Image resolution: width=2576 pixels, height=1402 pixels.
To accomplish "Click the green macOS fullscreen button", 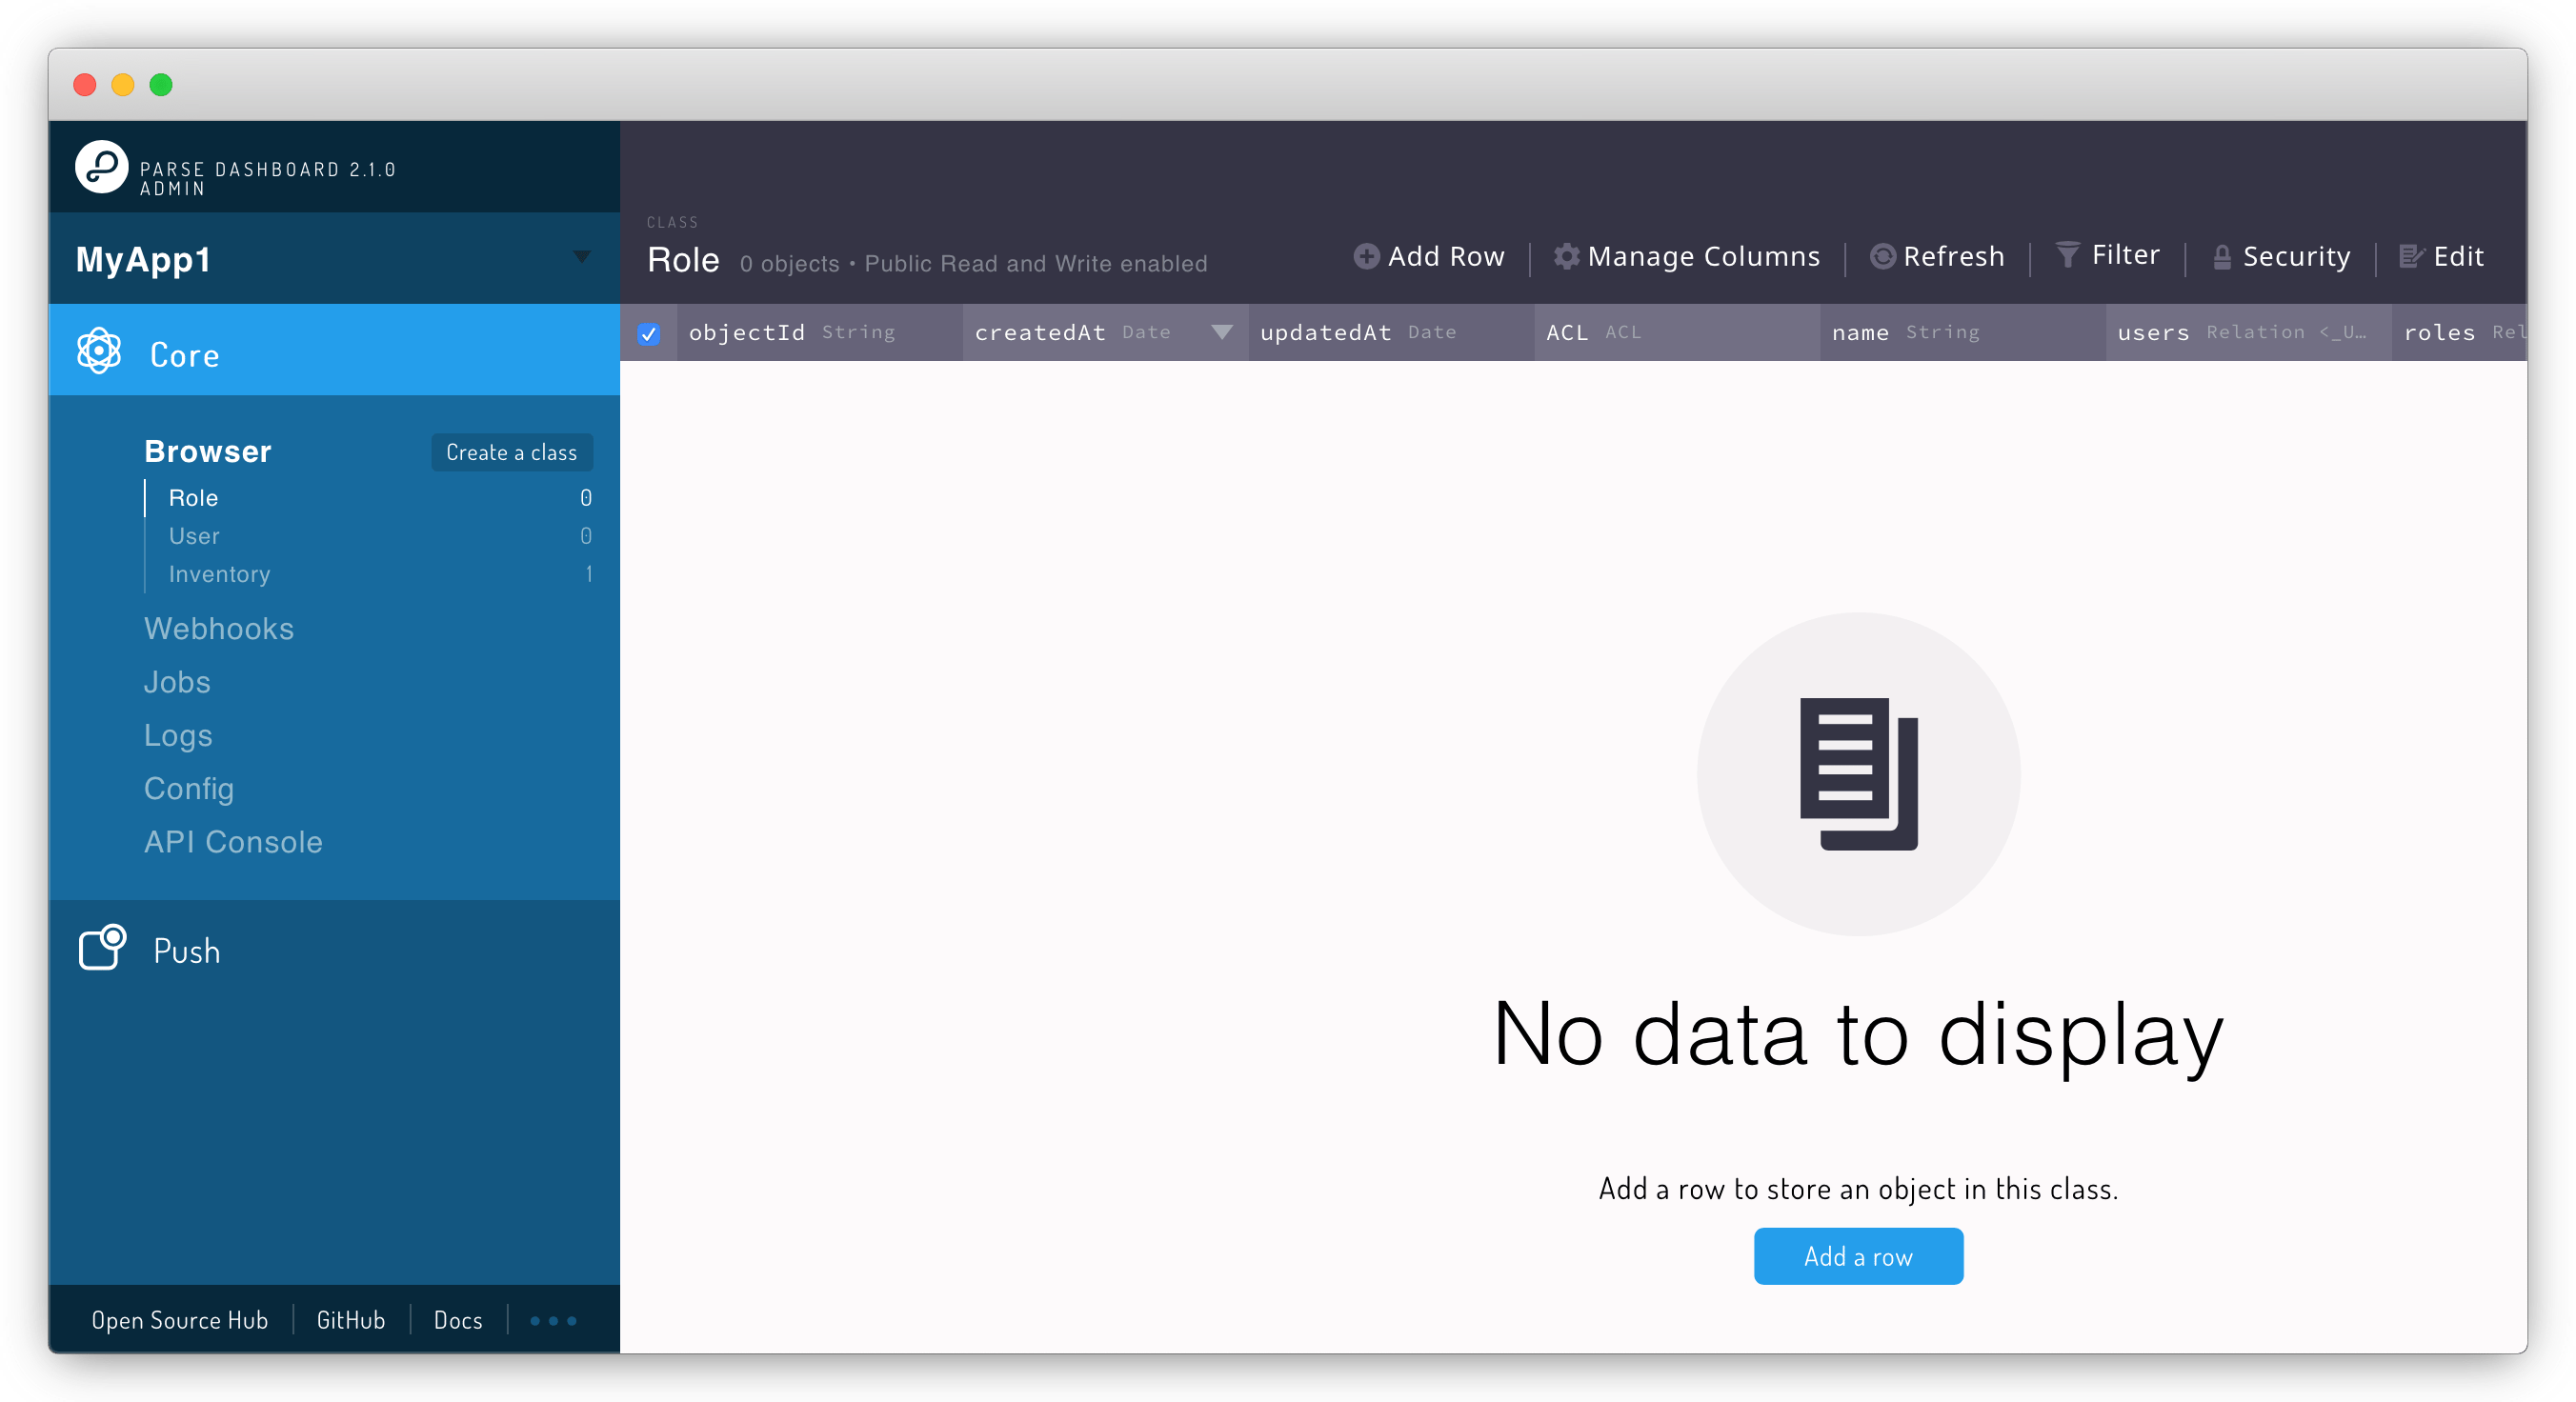I will [x=161, y=85].
